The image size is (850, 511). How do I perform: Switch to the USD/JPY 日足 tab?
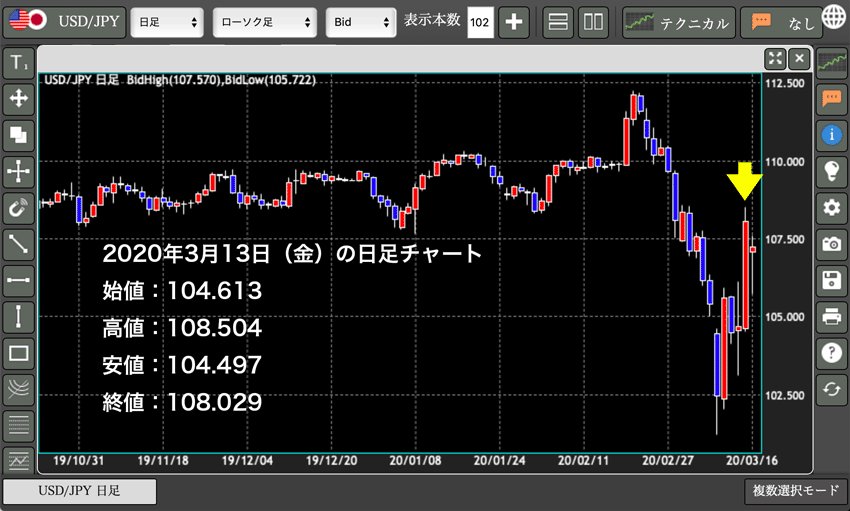79,491
